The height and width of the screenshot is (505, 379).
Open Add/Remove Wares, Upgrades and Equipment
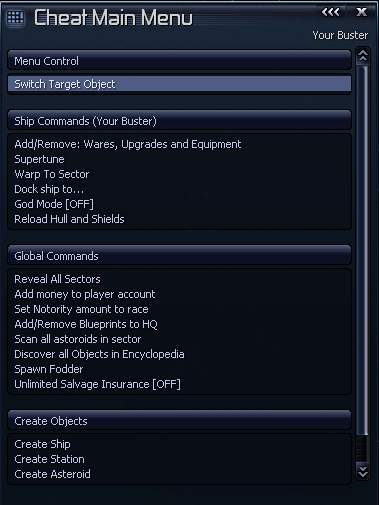[x=128, y=144]
